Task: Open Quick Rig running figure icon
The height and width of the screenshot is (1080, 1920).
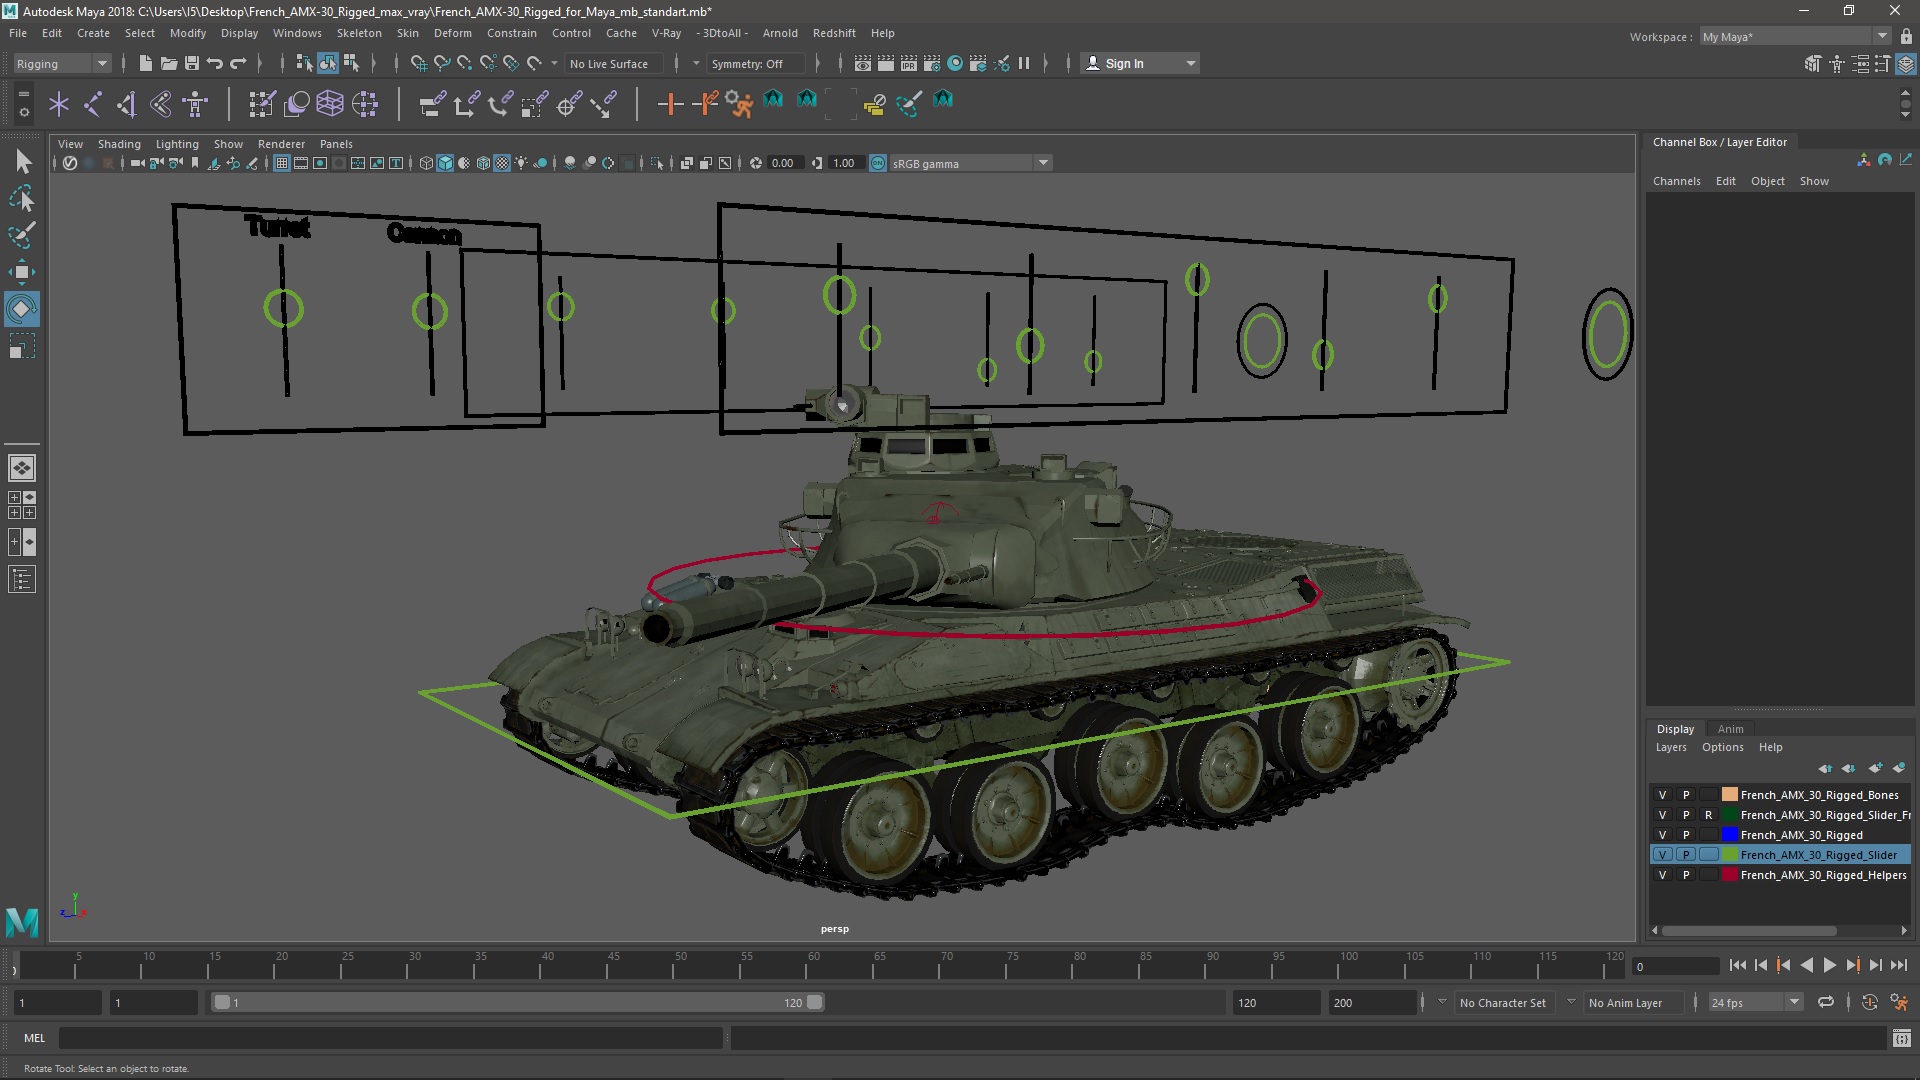Action: (739, 103)
